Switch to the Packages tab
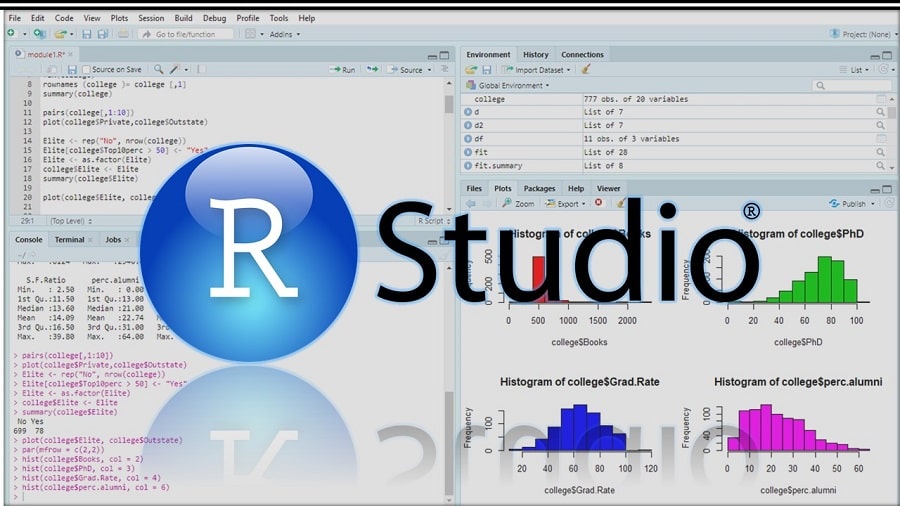This screenshot has height=506, width=900. coord(539,188)
